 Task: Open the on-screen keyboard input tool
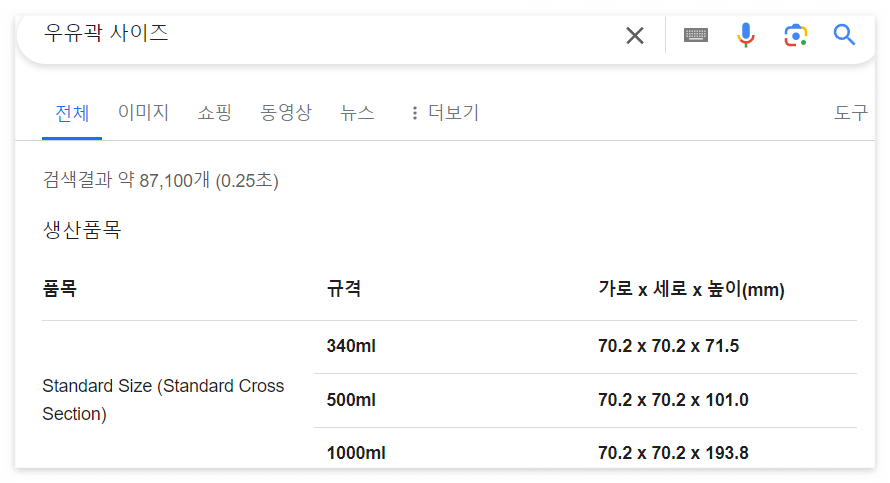[x=695, y=35]
